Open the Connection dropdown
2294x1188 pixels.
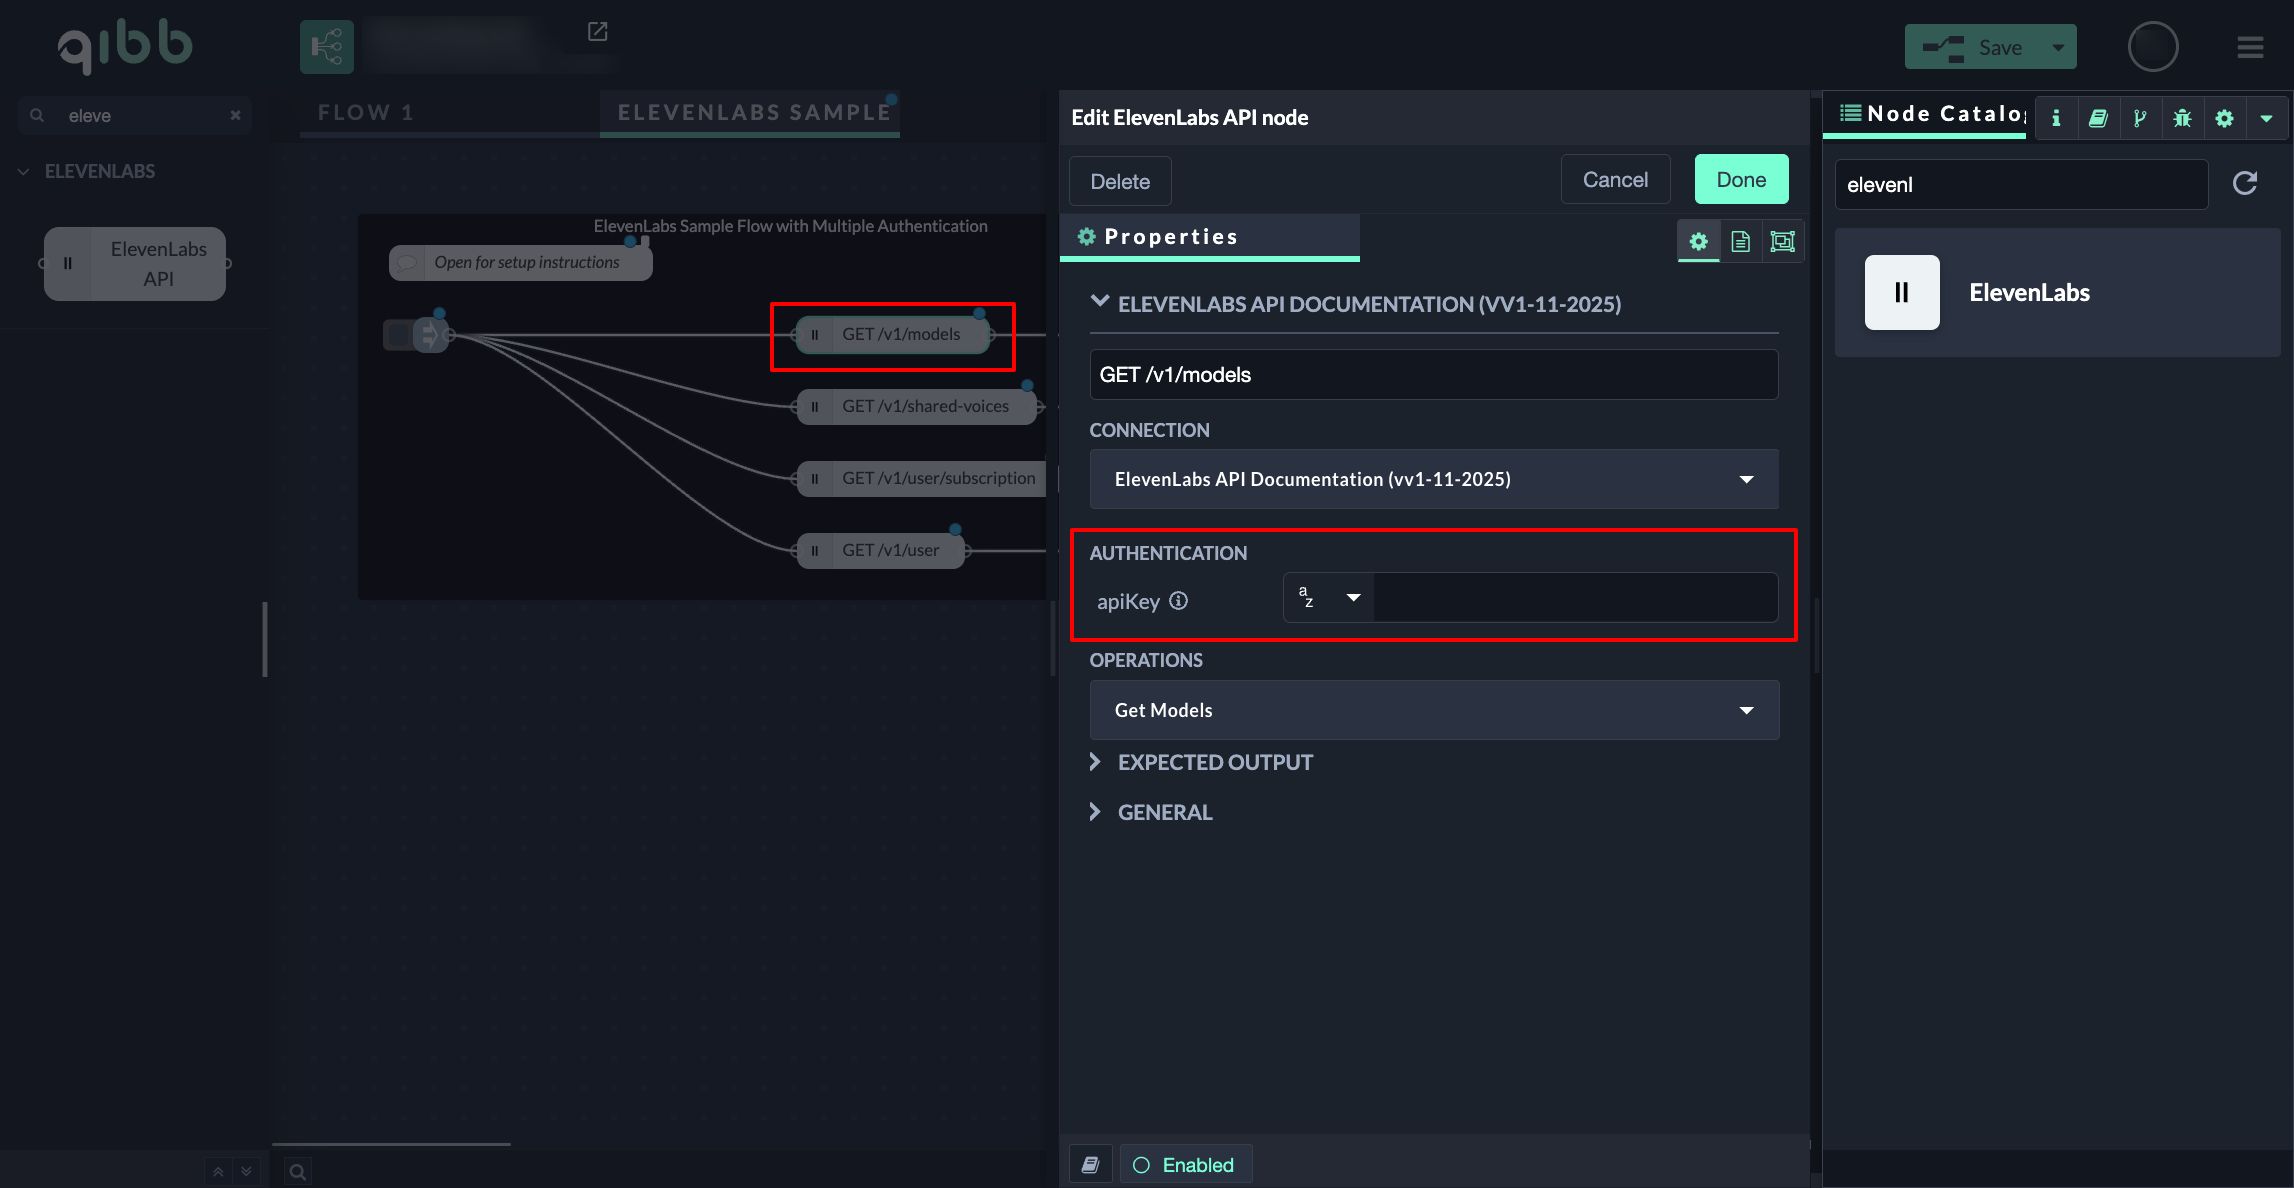(1433, 479)
